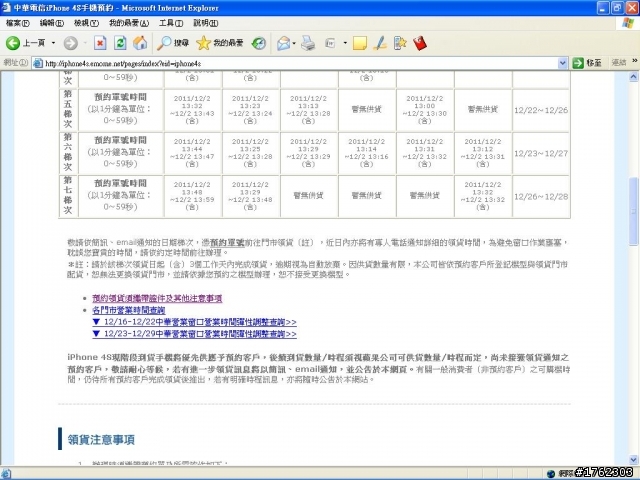Screen dimensions: 640x480
Task: Click the 13:48 ~12/2 13:59 cell in 第七梯次 row
Action: coord(192,196)
